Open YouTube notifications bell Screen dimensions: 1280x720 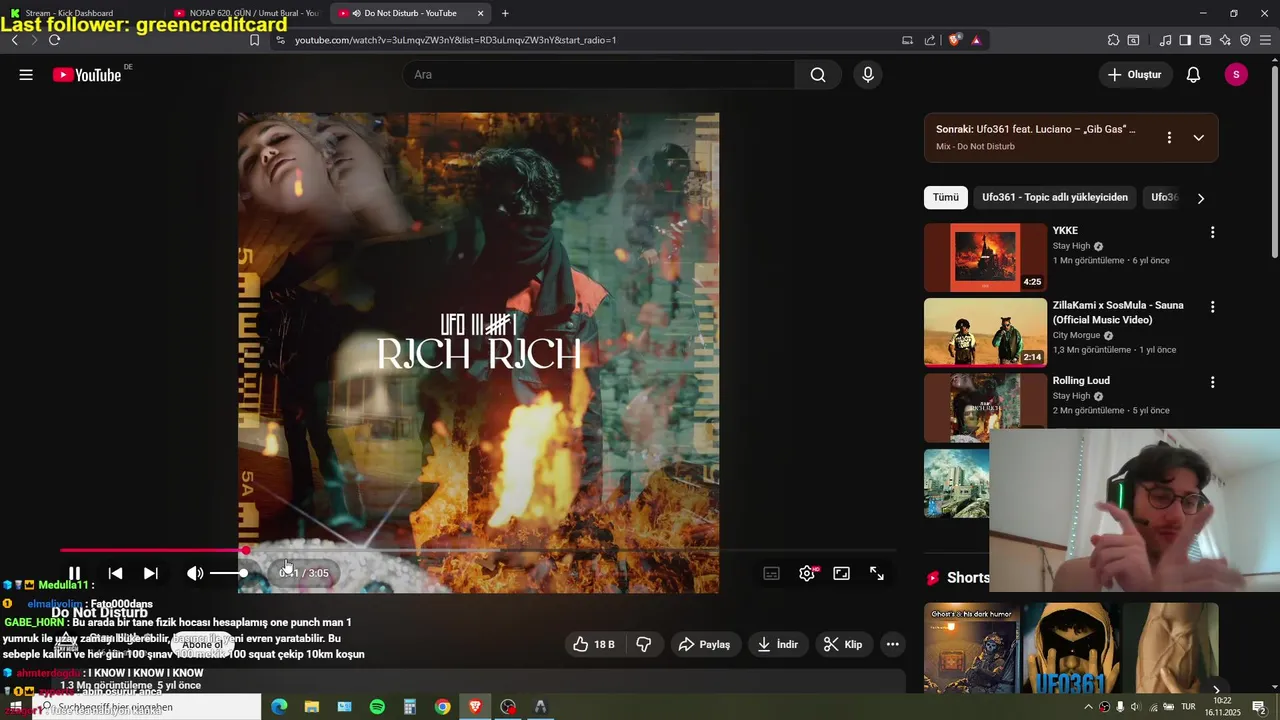(1193, 75)
